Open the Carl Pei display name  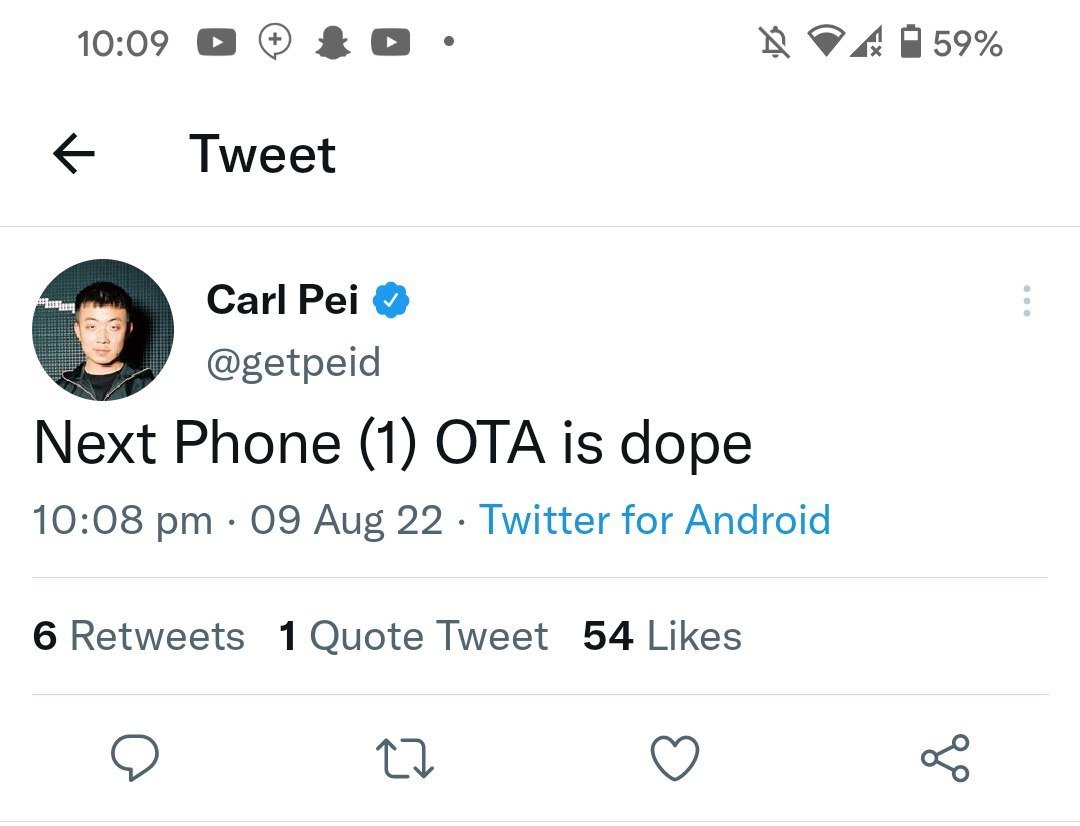(x=282, y=299)
